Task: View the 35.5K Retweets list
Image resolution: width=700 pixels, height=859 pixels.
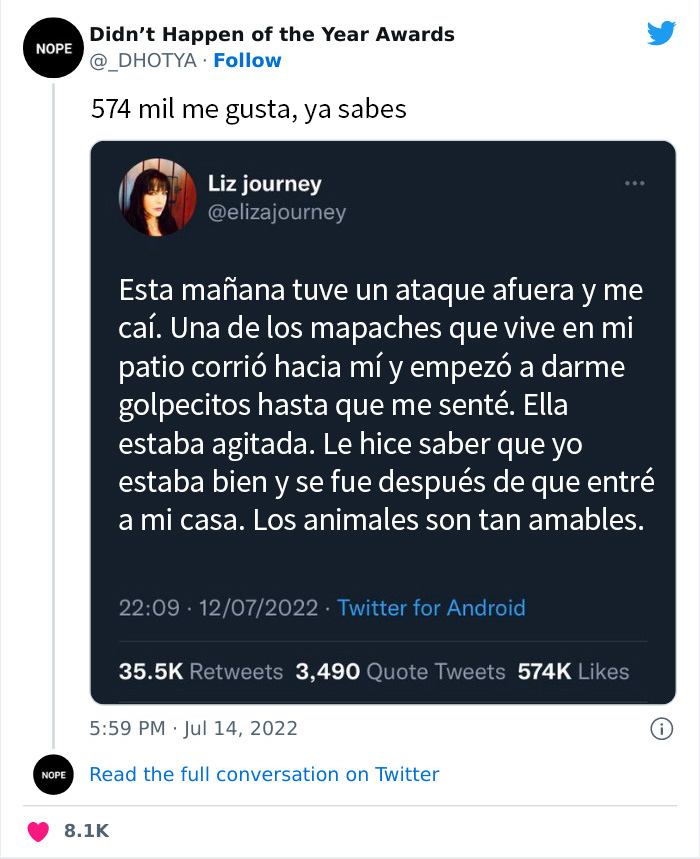Action: click(x=201, y=672)
